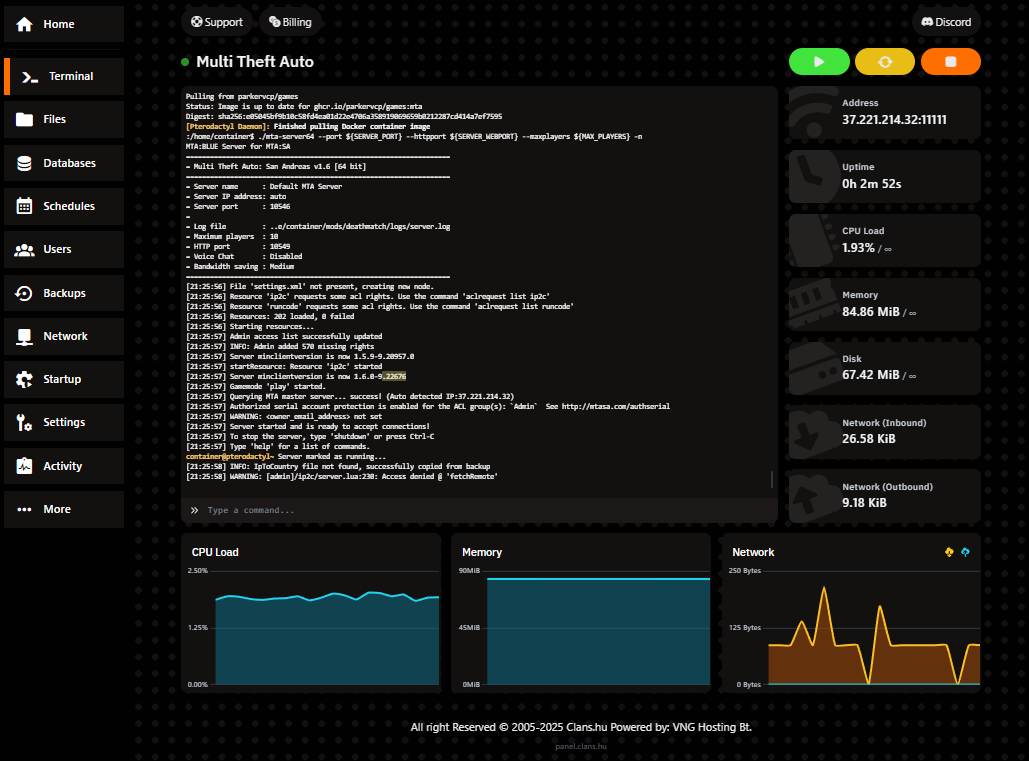Open the Files section

(x=64, y=119)
